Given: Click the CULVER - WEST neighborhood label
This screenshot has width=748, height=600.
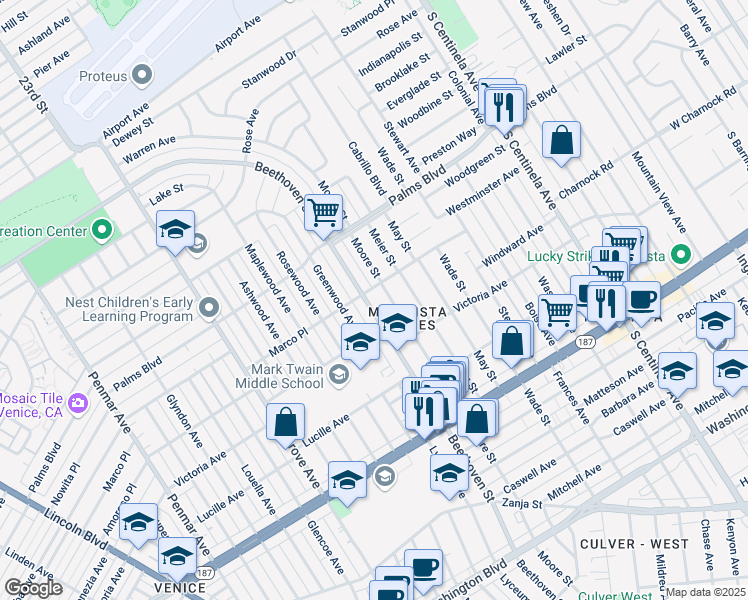Looking at the screenshot, I should click(634, 544).
